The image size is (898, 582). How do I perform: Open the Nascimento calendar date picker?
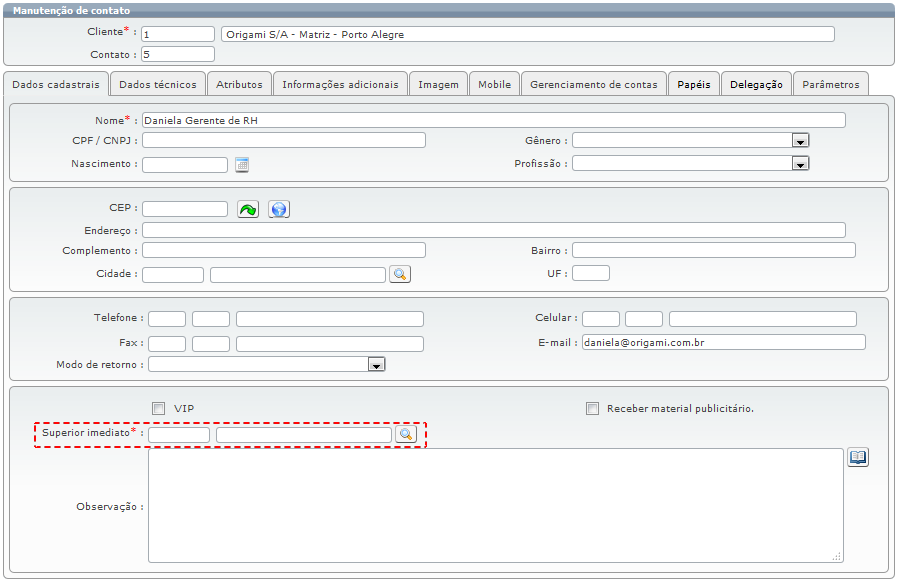coord(241,165)
